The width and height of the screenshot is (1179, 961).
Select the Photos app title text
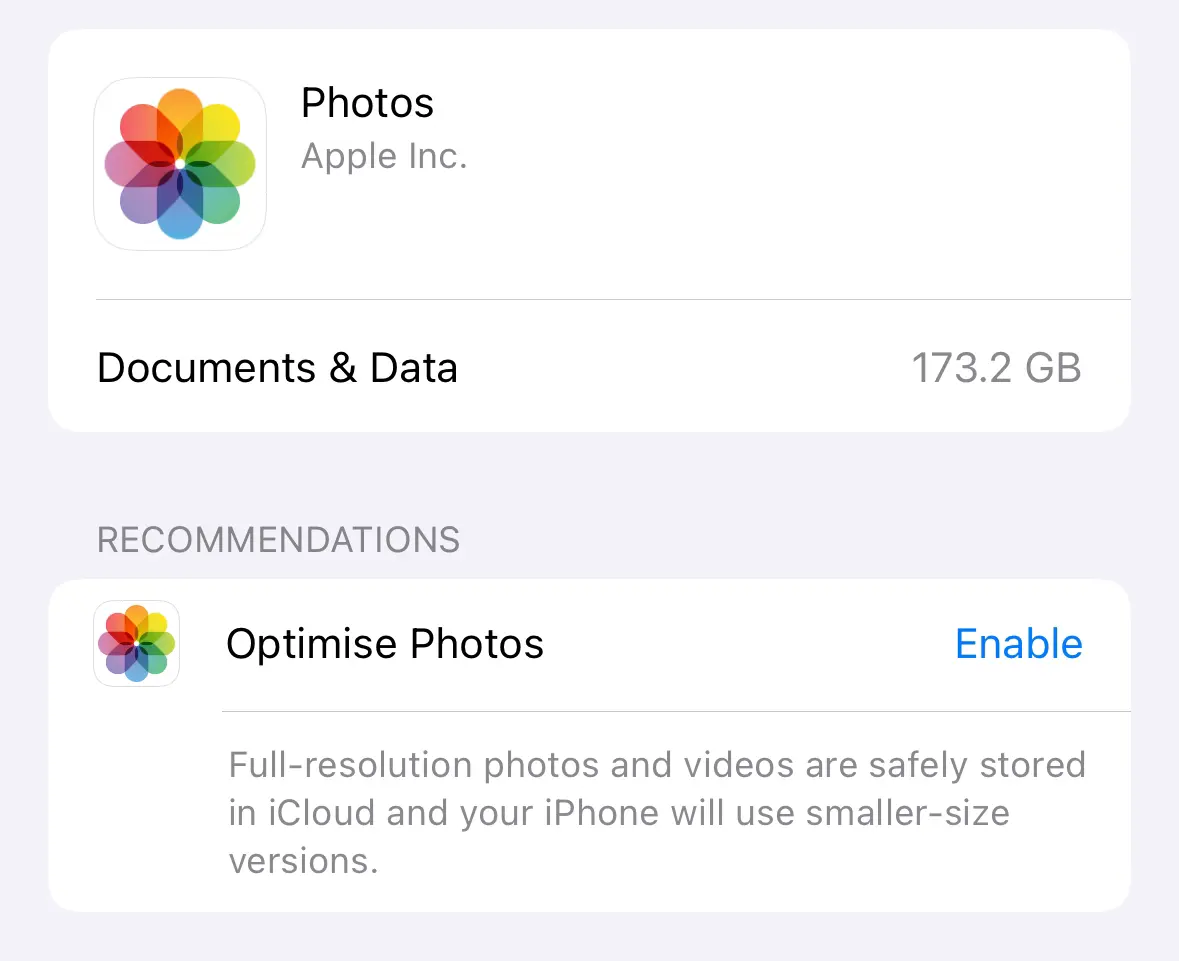(x=367, y=103)
